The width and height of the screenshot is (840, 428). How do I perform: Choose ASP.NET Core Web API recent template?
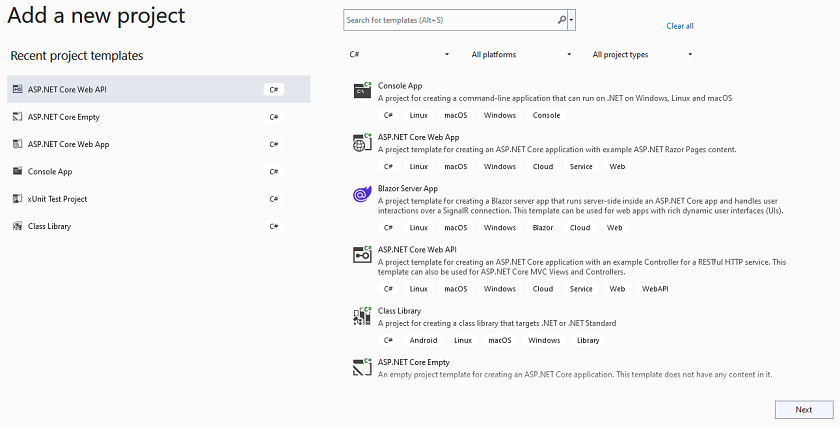(x=159, y=89)
